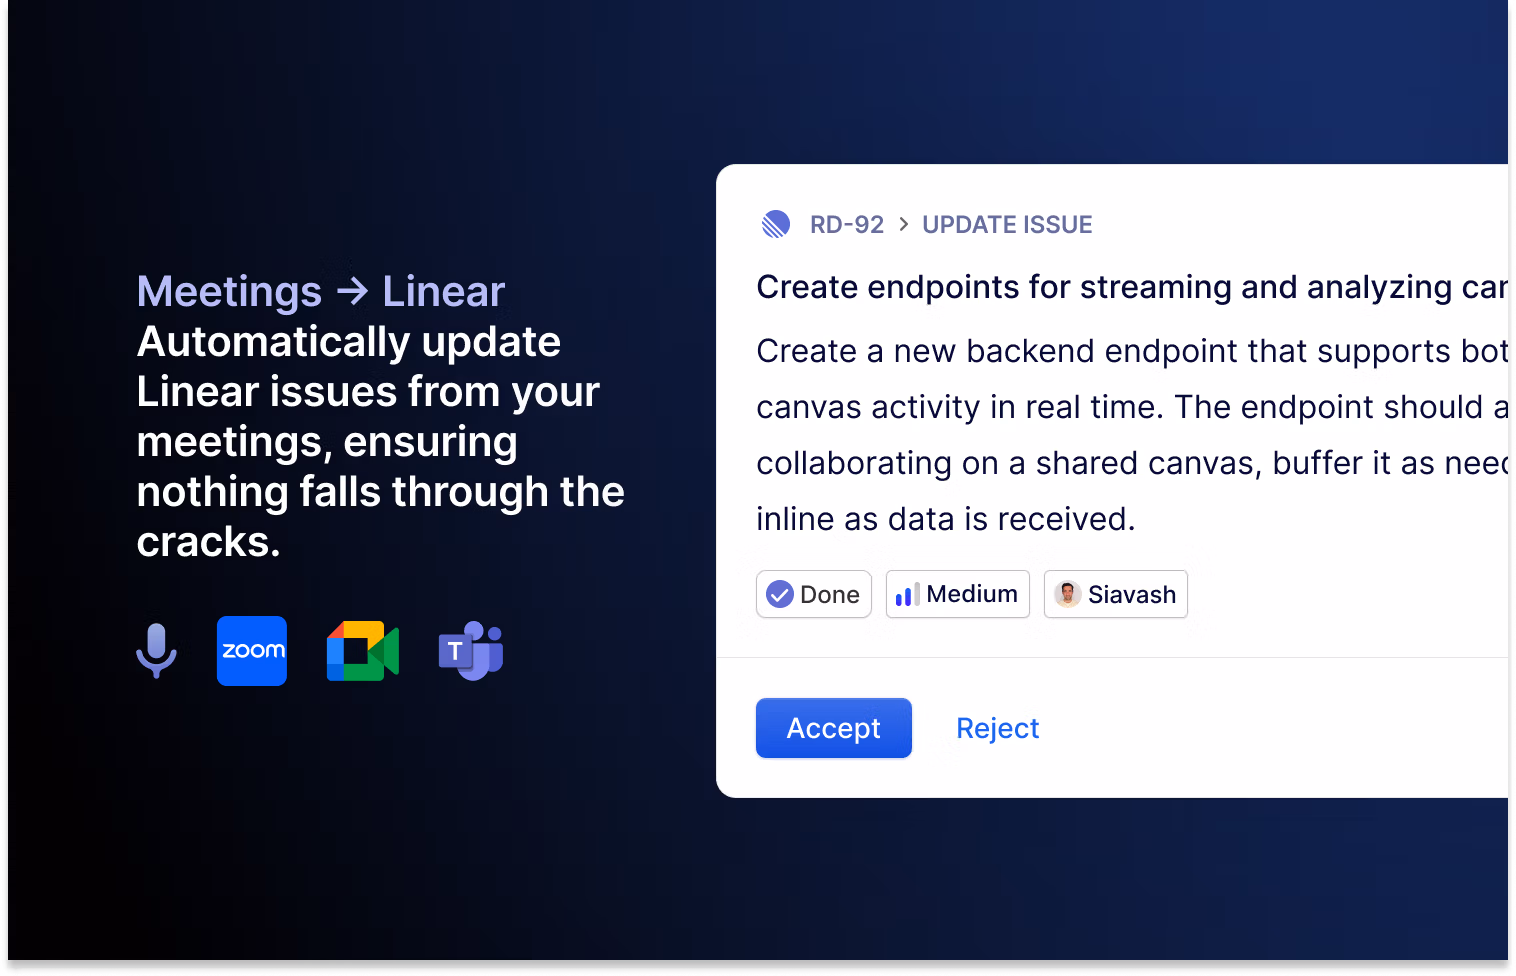1516x976 pixels.
Task: Click the Zoom app icon
Action: point(252,651)
